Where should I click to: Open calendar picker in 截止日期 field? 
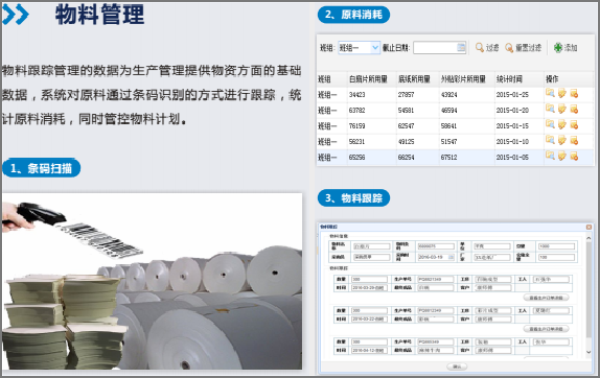pos(461,47)
